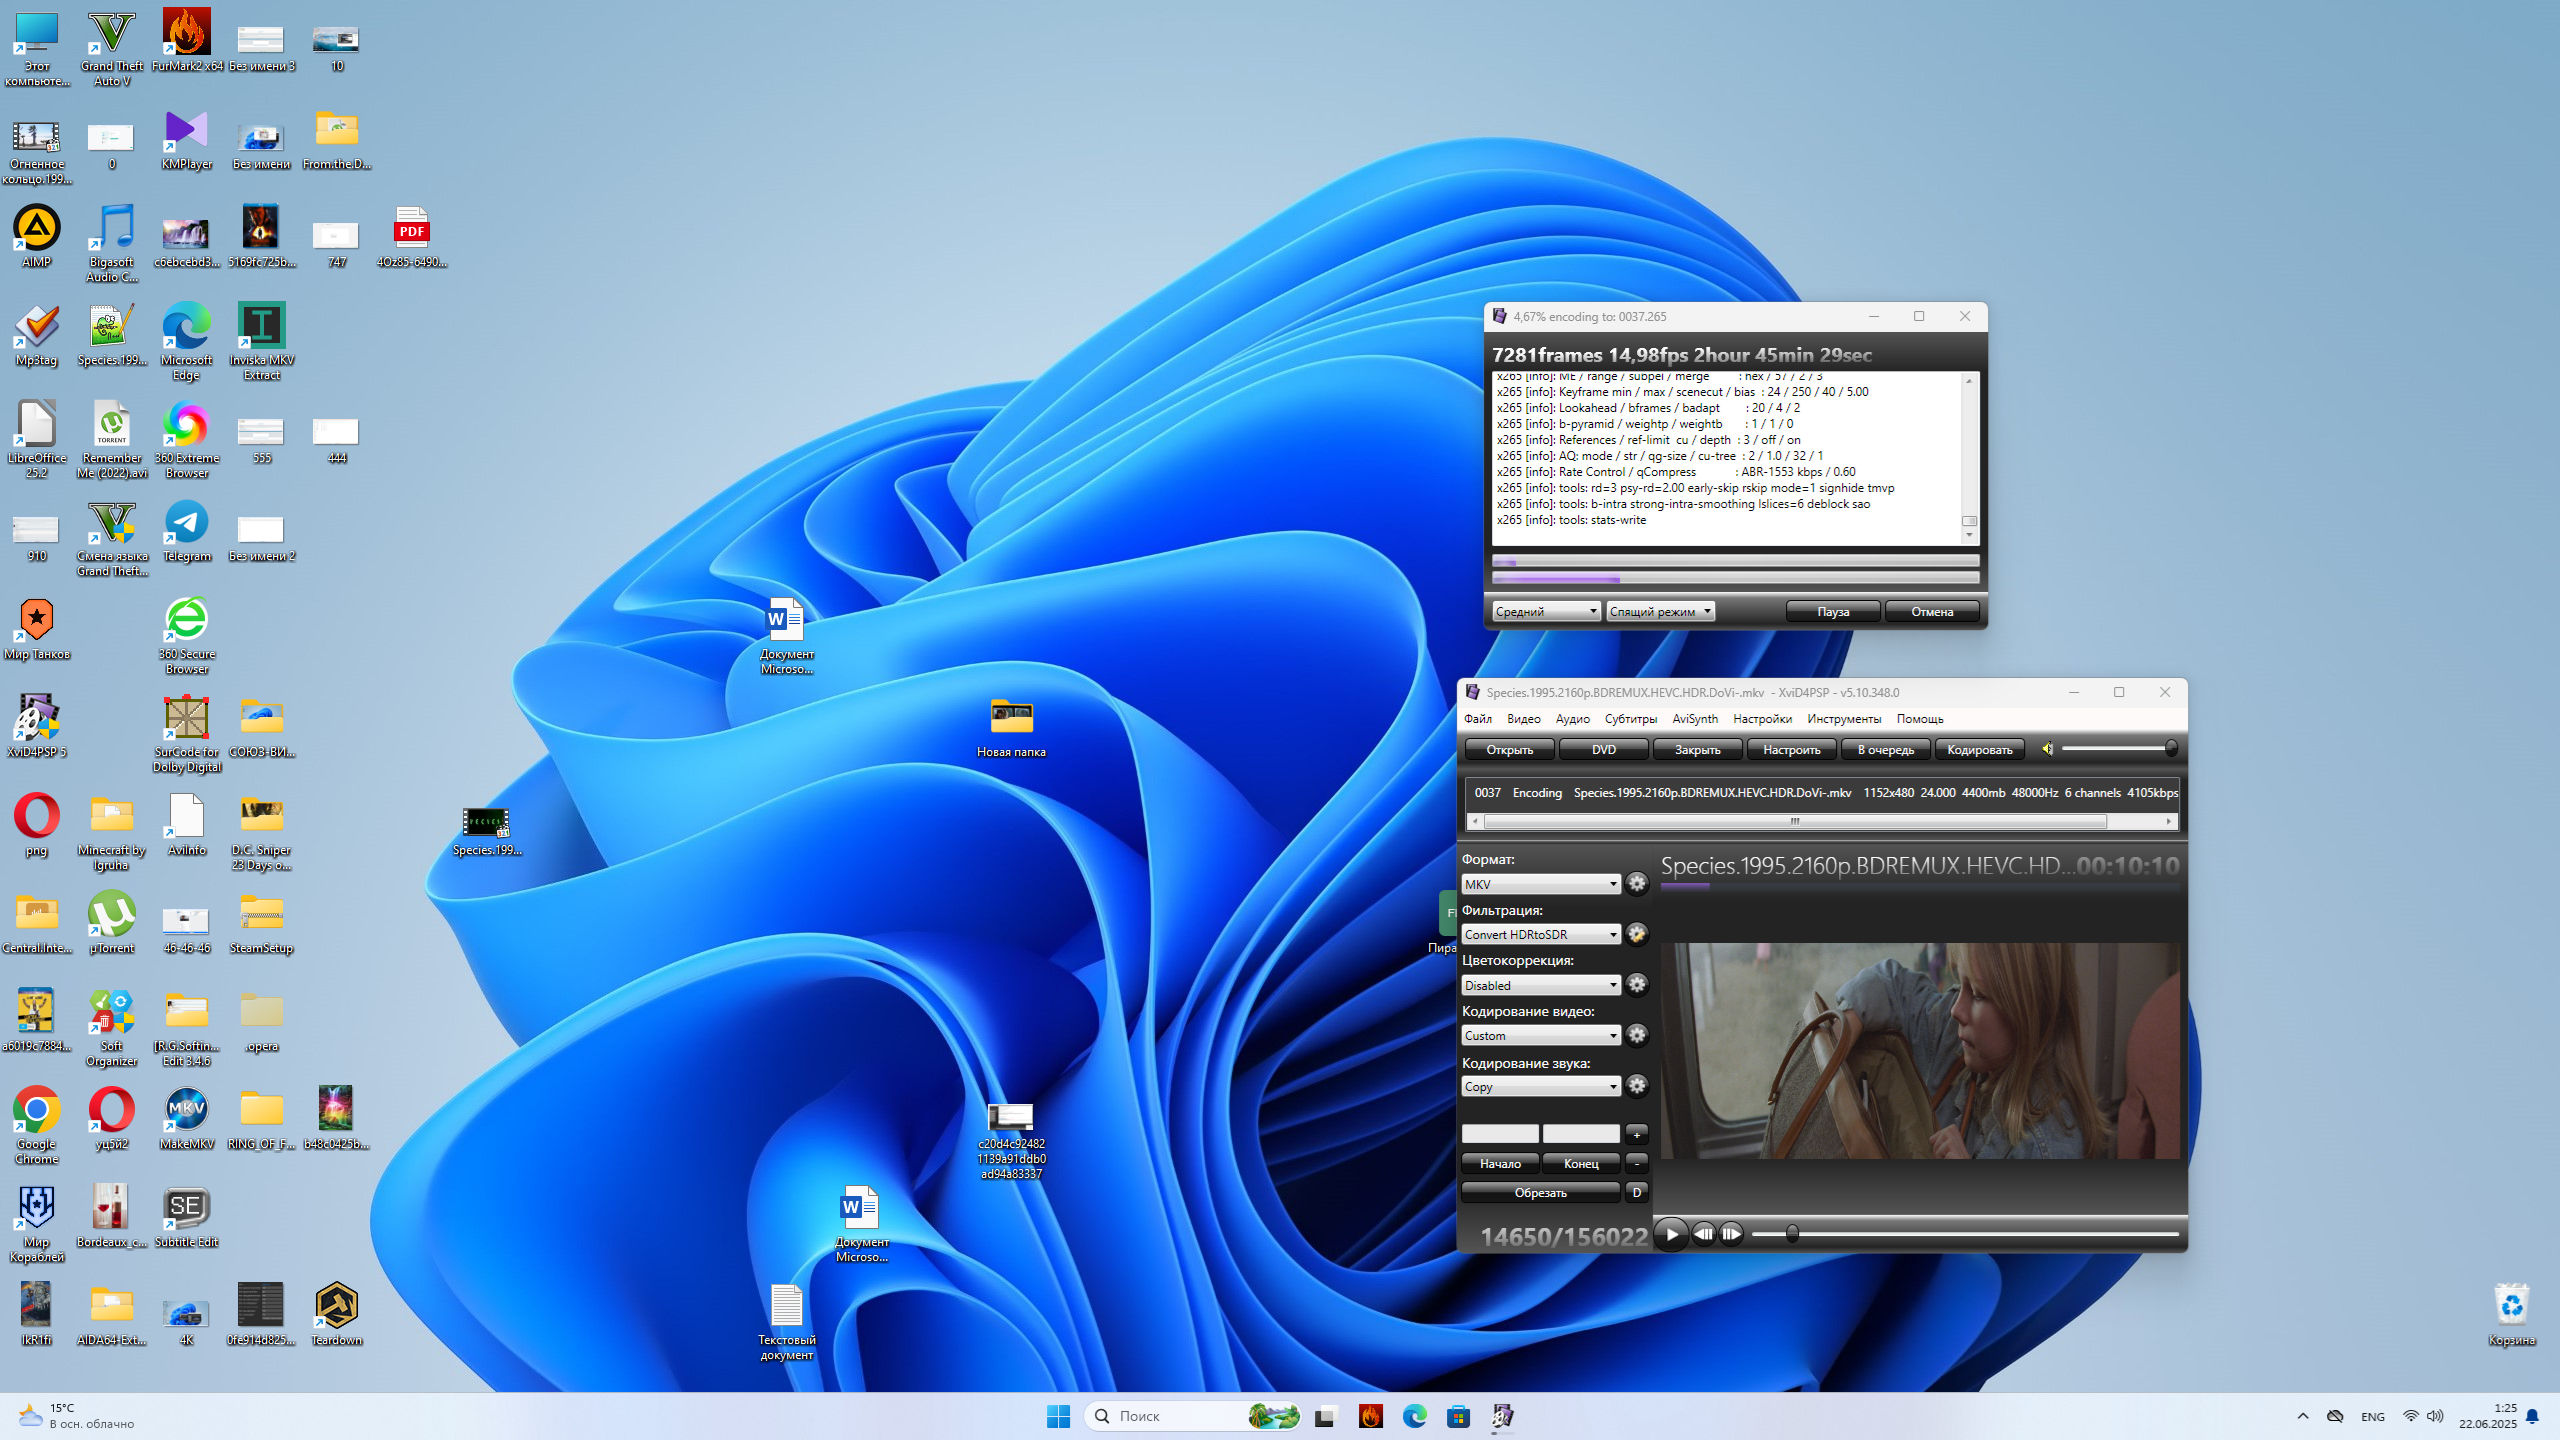Viewport: 2560px width, 1440px height.
Task: Select Teardown desktop shortcut
Action: click(337, 1316)
